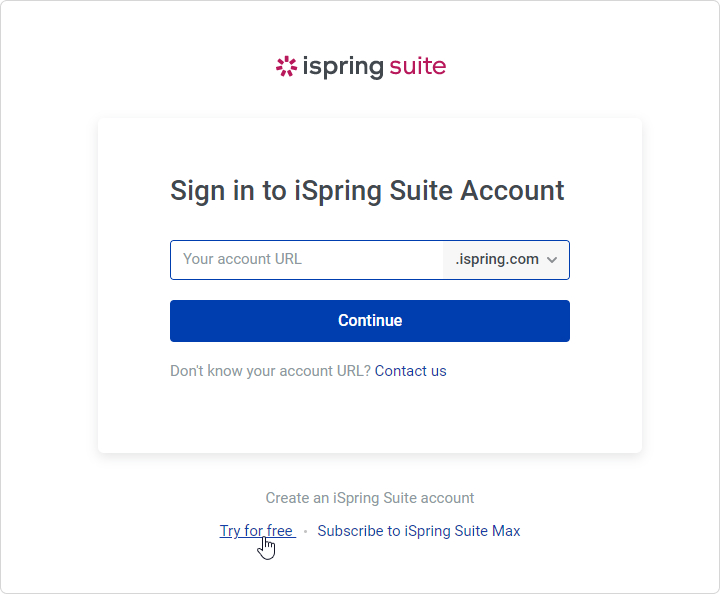720x594 pixels.
Task: Select the Try for free link
Action: pyautogui.click(x=256, y=531)
